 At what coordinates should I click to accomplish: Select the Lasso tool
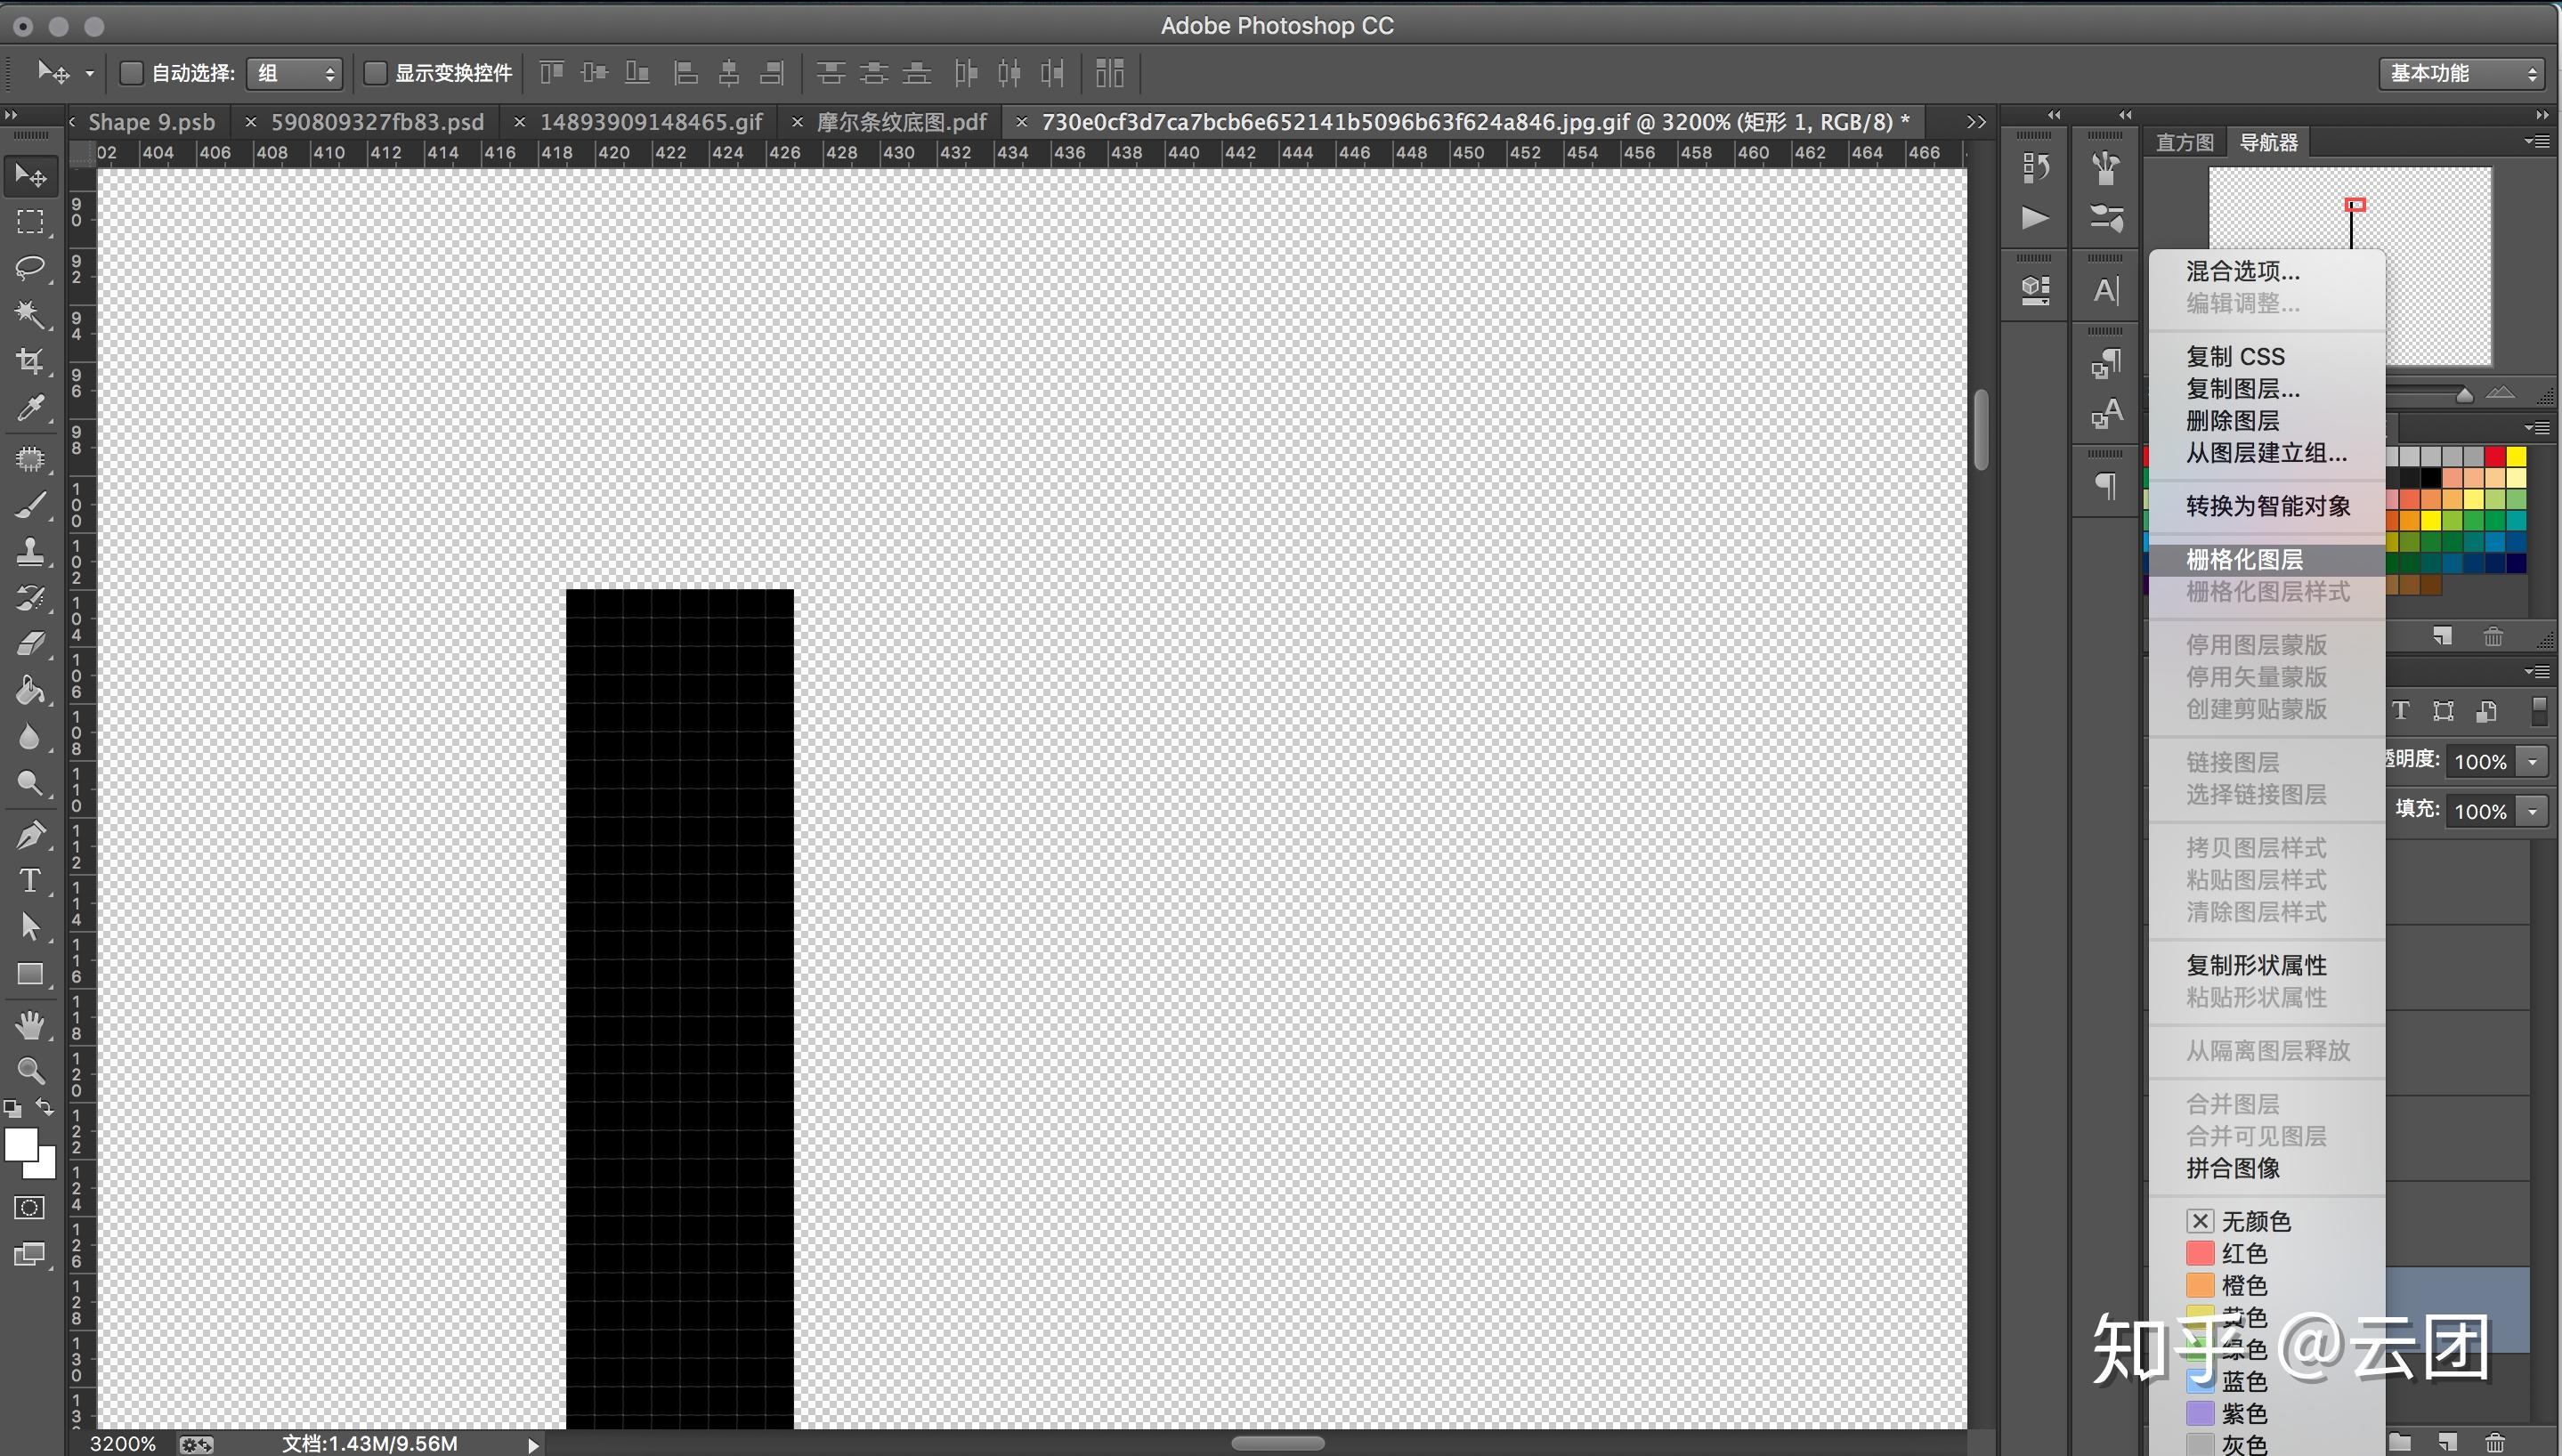[30, 268]
